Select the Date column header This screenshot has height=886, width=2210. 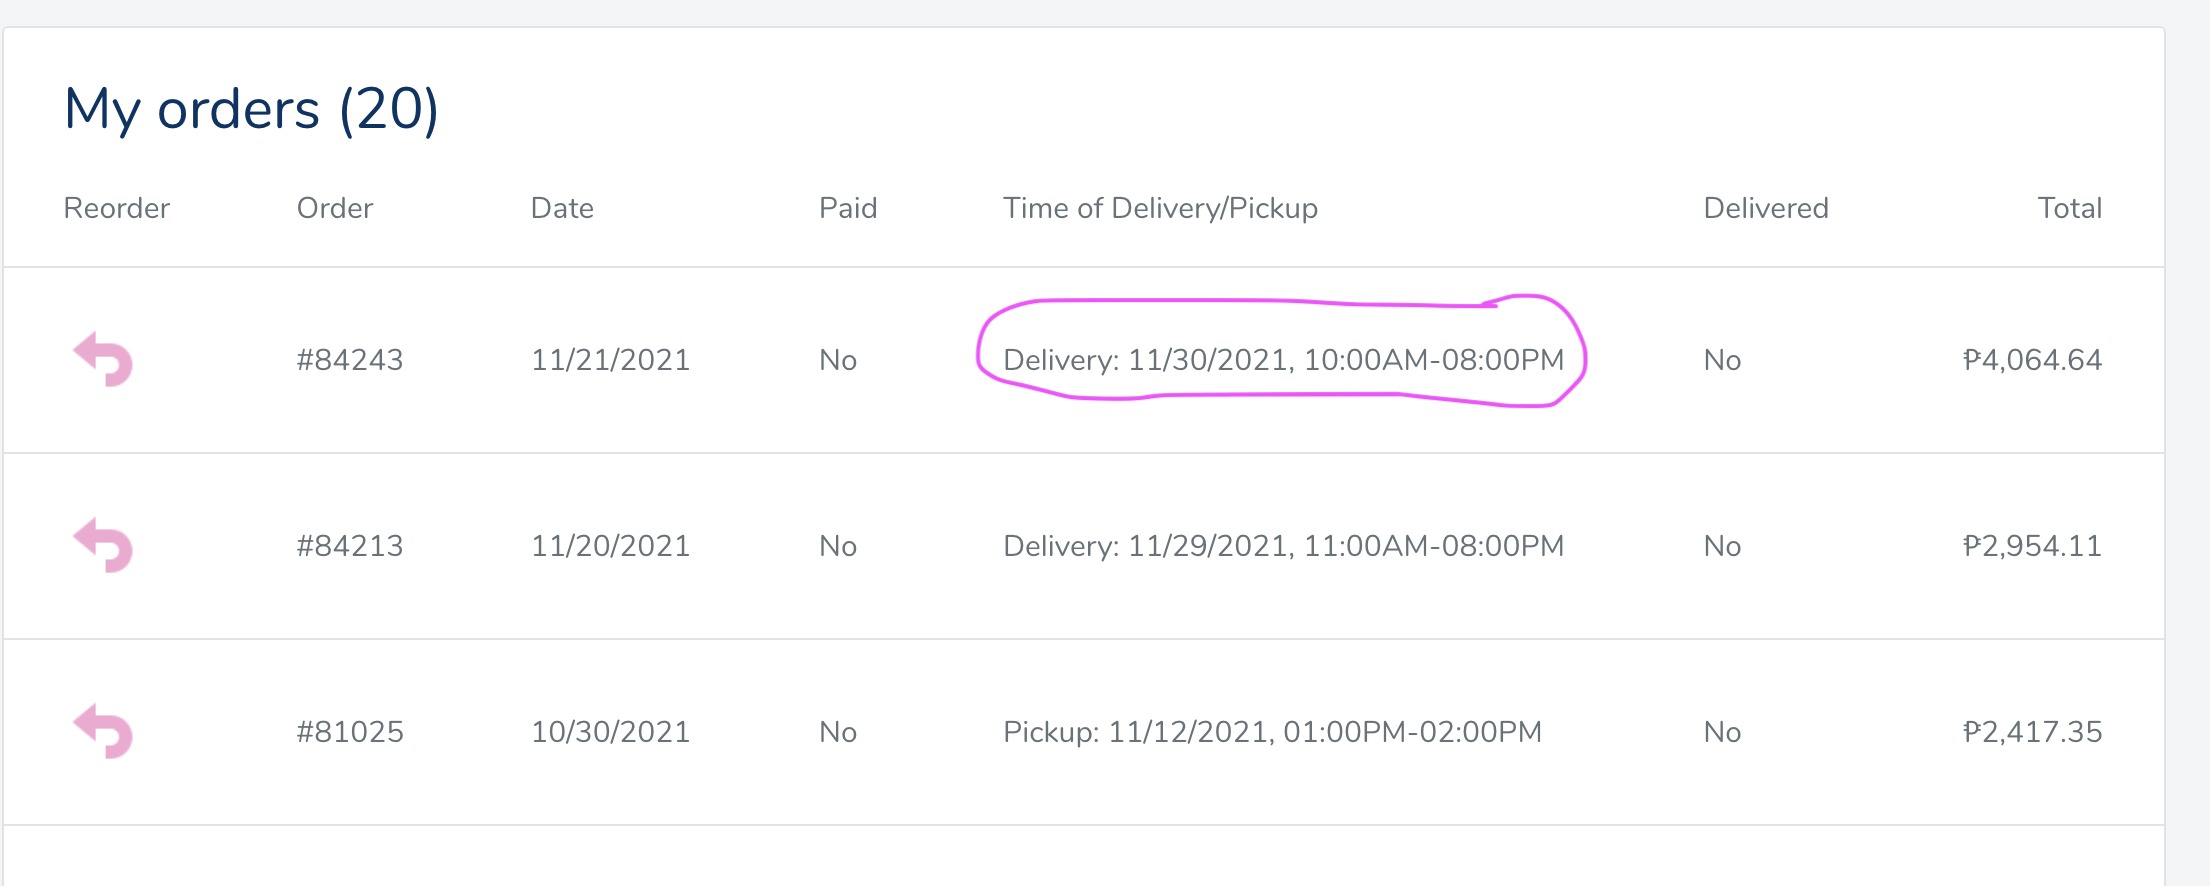click(562, 208)
